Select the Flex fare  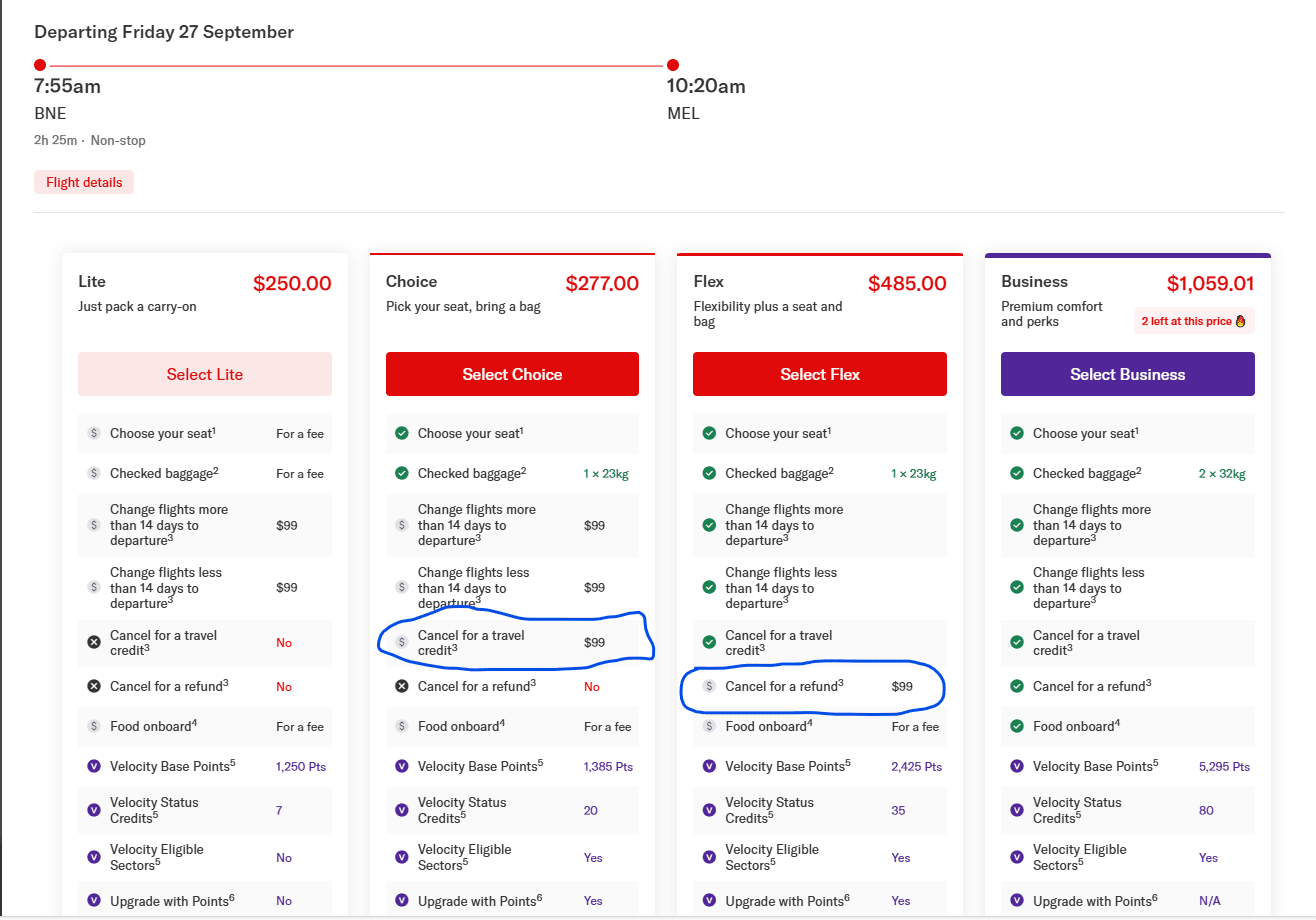[x=820, y=374]
